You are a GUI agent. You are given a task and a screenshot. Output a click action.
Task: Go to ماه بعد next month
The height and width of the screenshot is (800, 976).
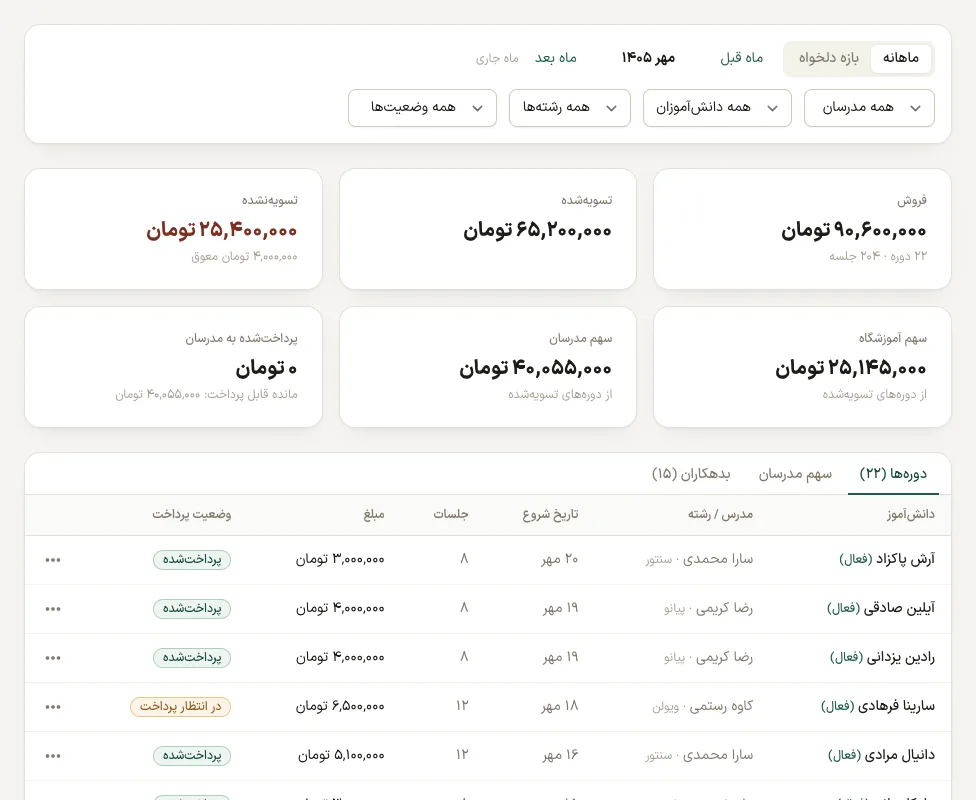pos(556,58)
